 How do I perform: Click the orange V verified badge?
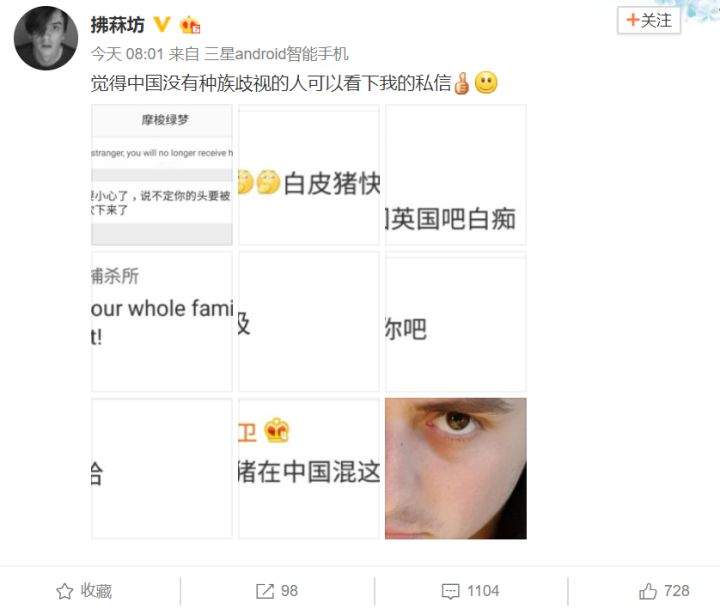(162, 24)
